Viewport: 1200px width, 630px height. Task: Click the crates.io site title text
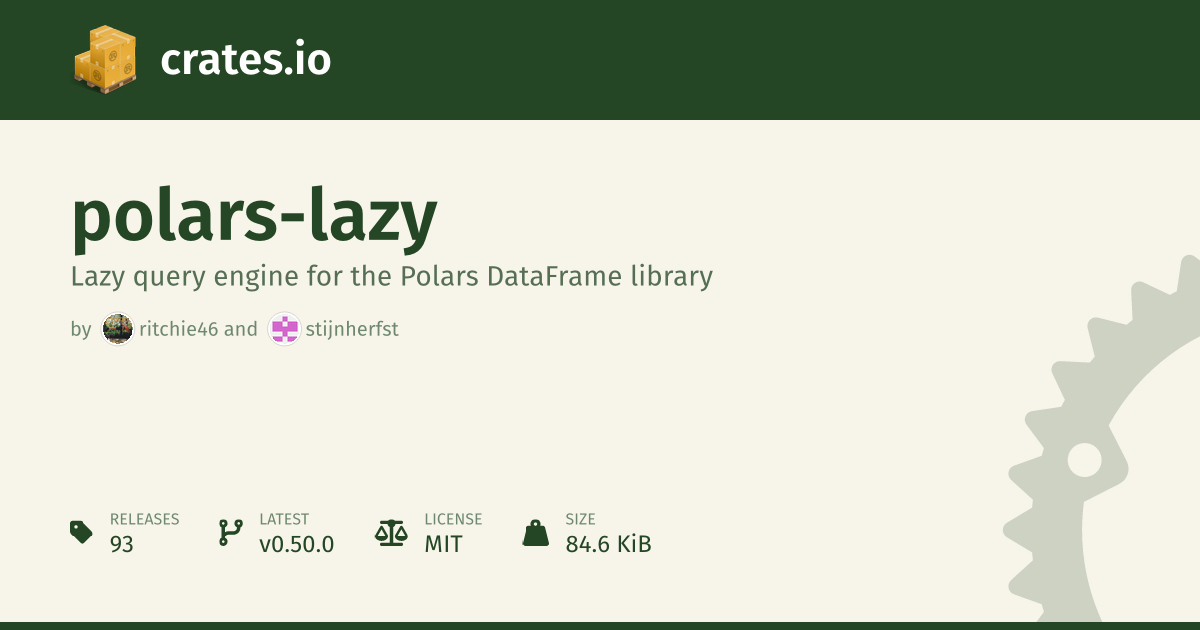coord(245,60)
